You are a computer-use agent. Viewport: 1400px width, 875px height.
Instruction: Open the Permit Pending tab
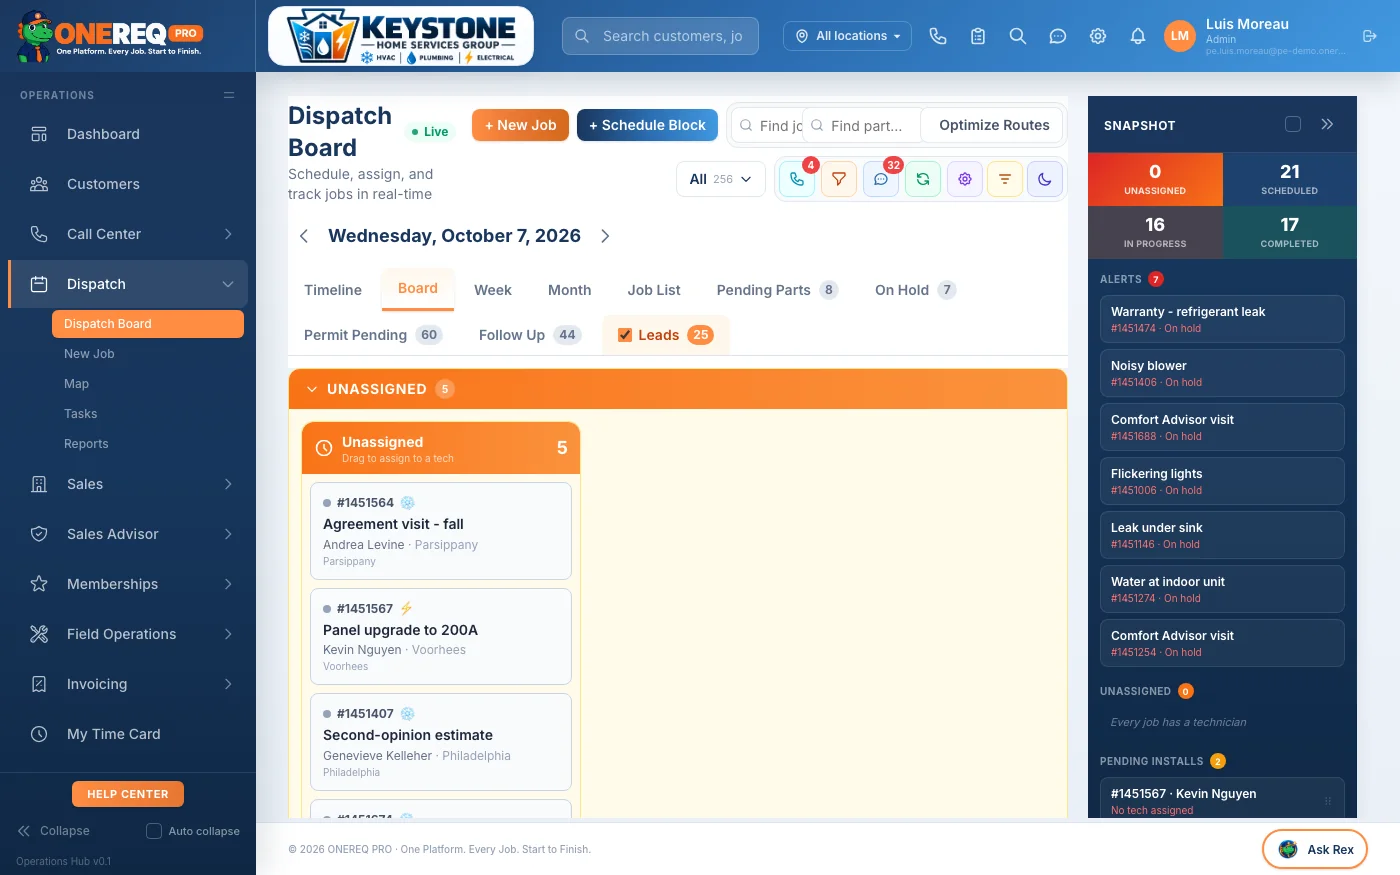click(x=373, y=335)
